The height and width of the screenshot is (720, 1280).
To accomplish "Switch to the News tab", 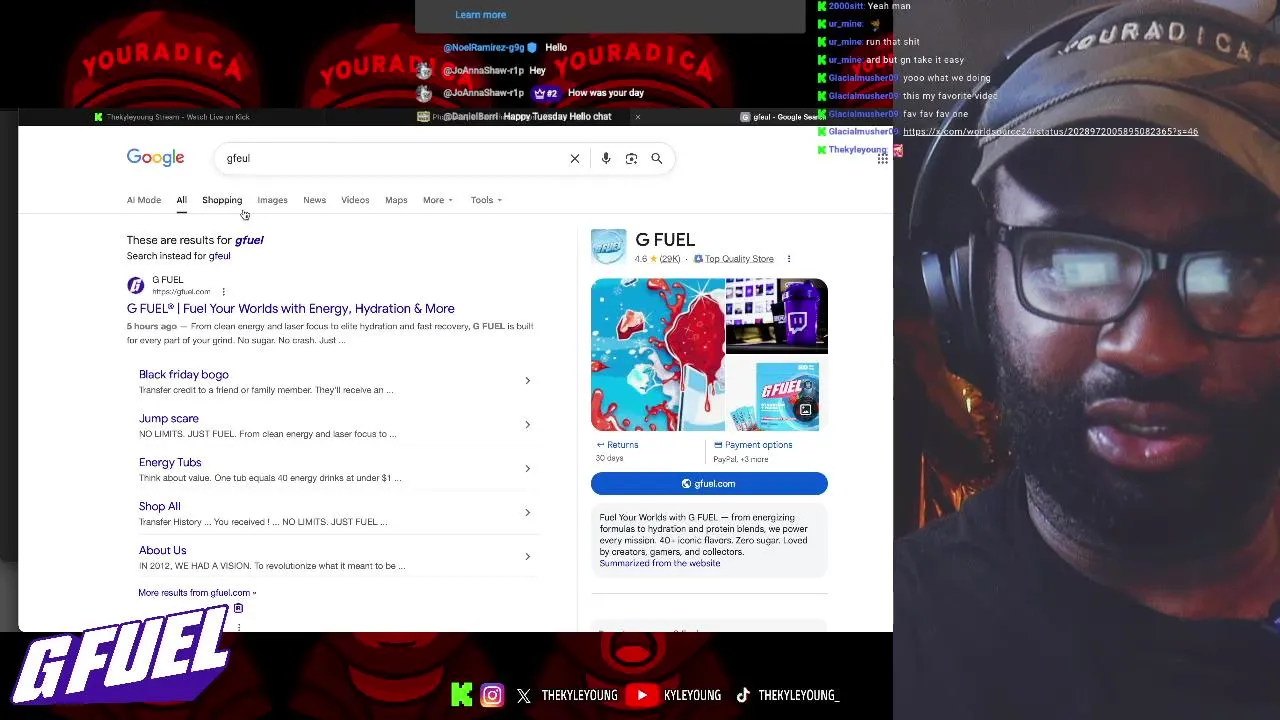I will (x=314, y=200).
